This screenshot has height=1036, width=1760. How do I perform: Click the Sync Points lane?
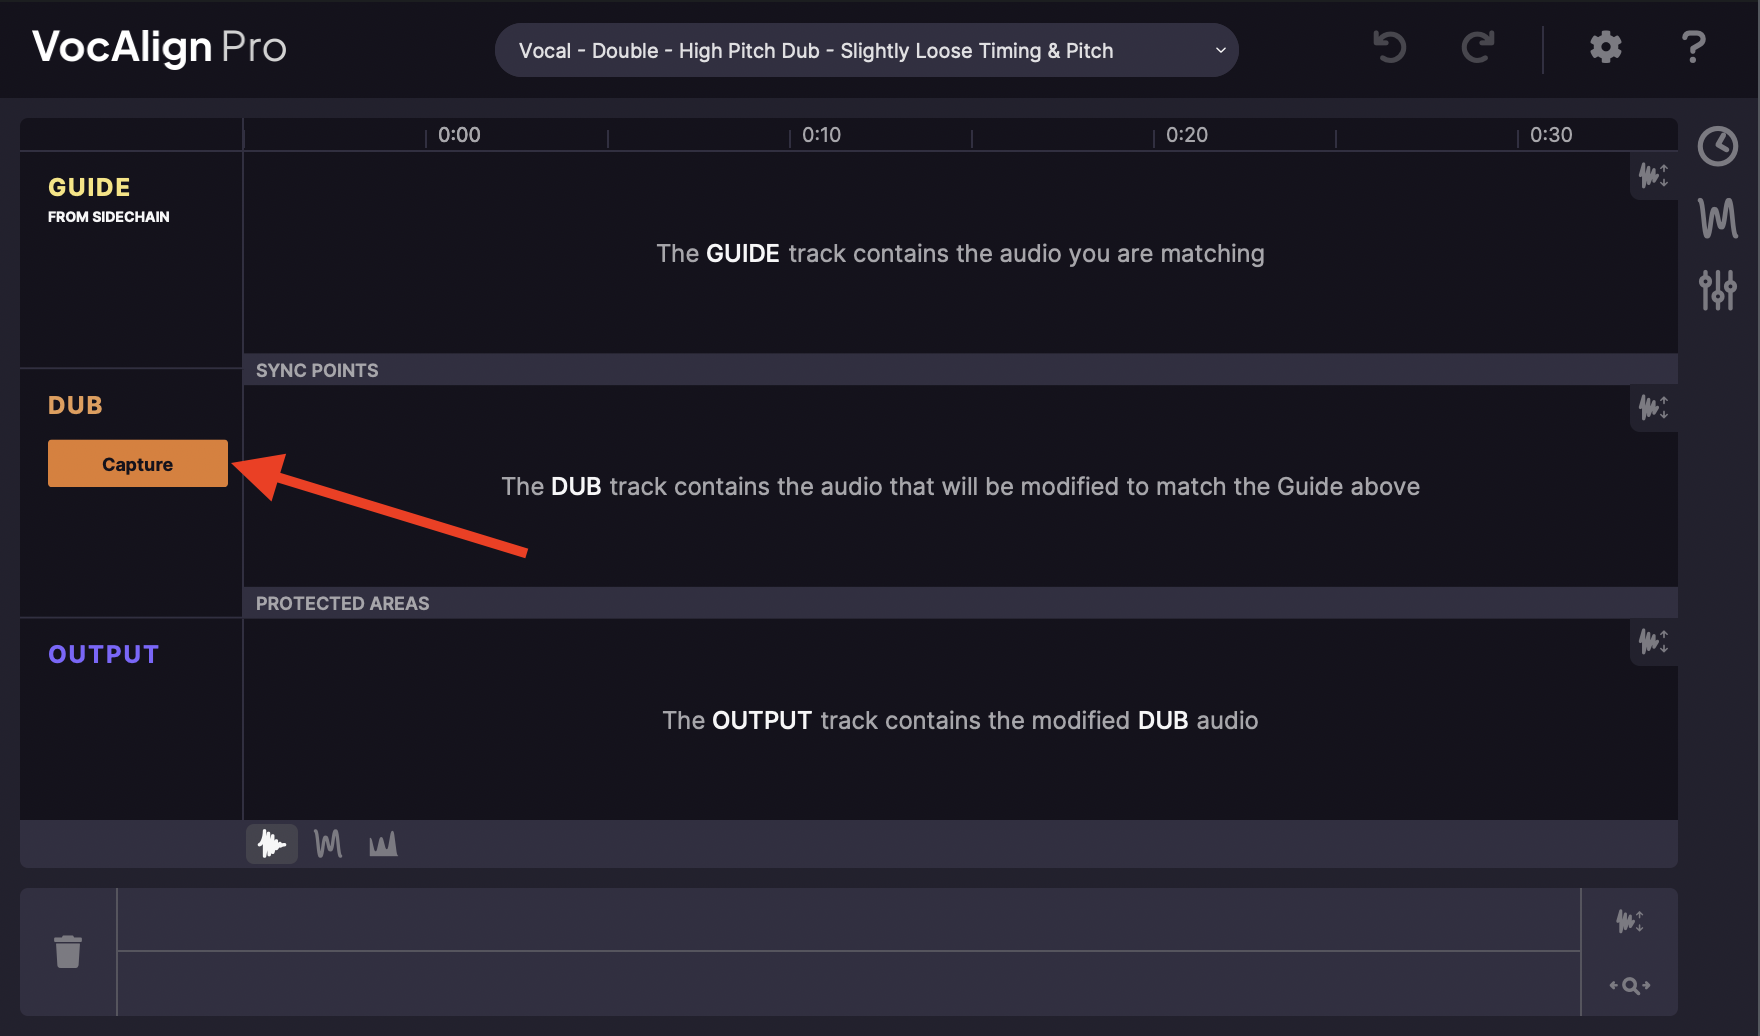[960, 370]
